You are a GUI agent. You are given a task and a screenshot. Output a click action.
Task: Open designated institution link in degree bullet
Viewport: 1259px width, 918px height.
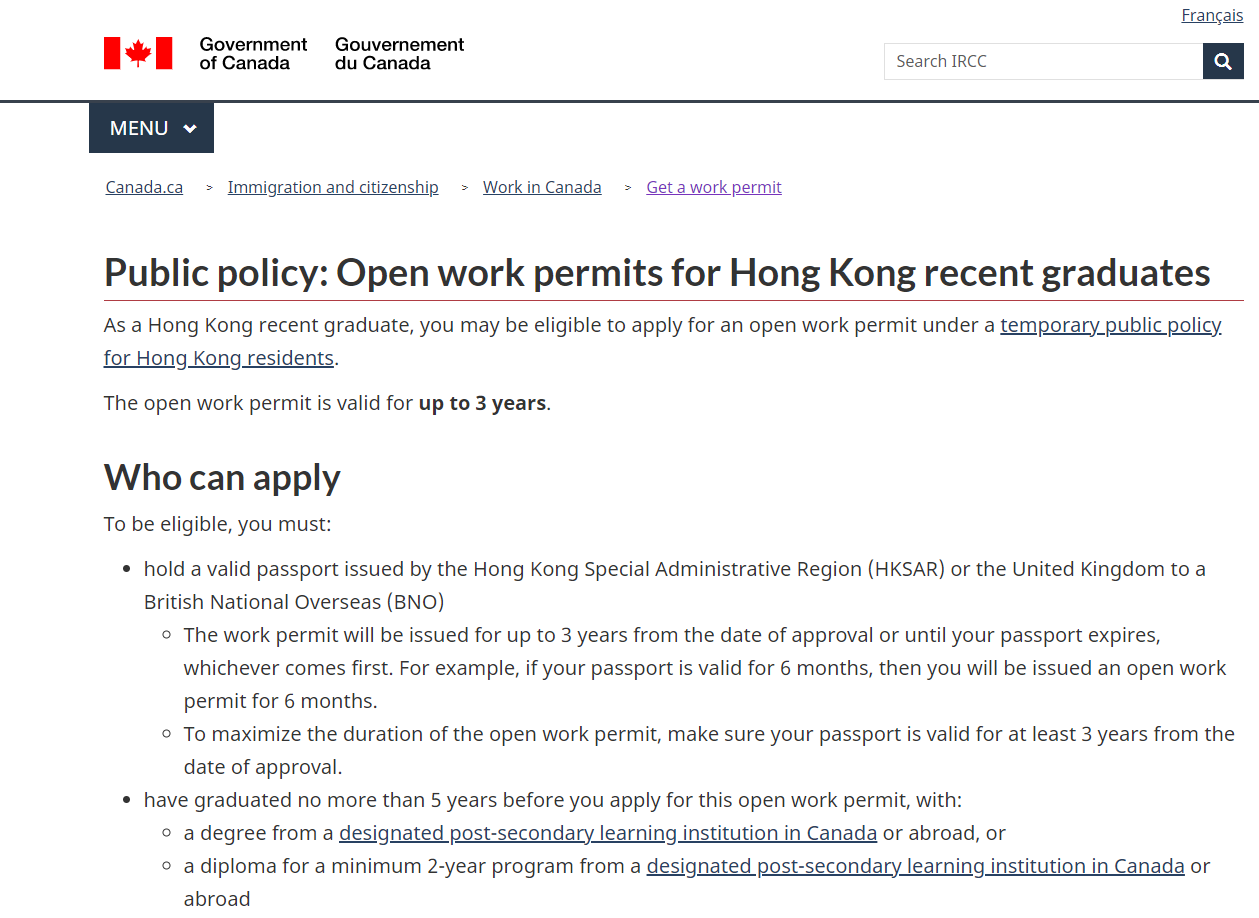[608, 833]
